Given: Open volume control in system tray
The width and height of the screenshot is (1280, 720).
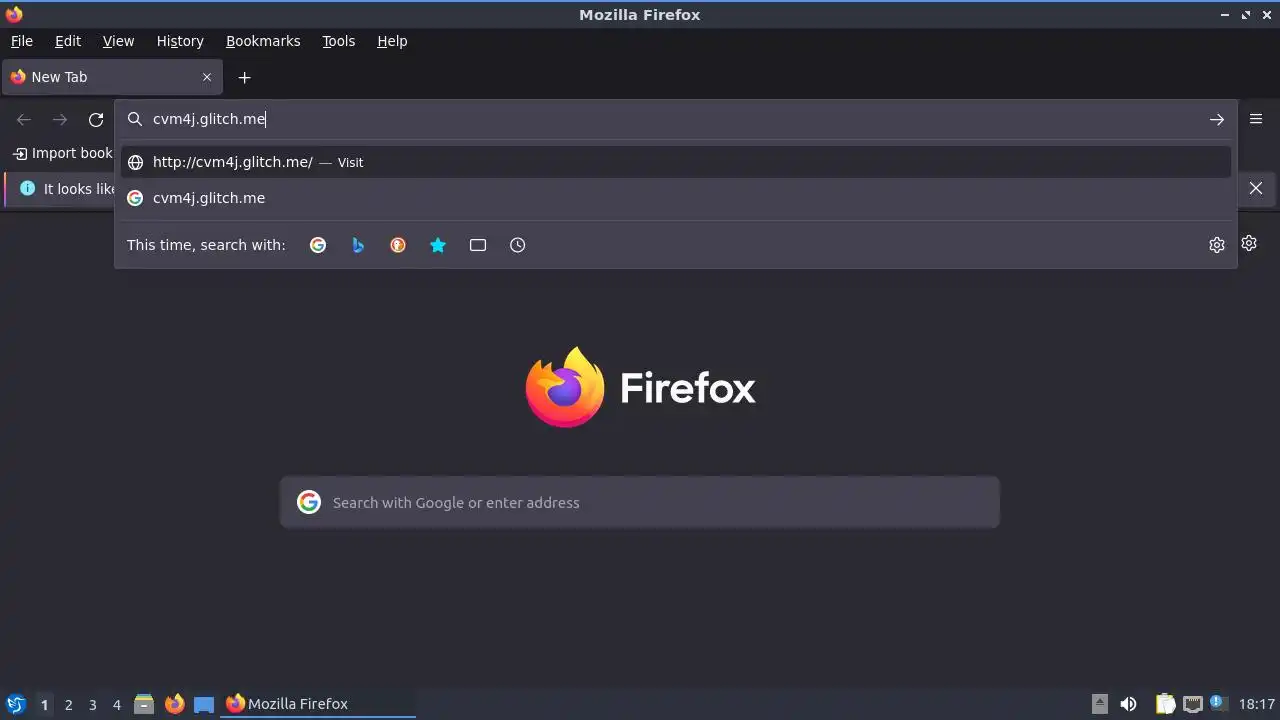Looking at the screenshot, I should coord(1128,704).
